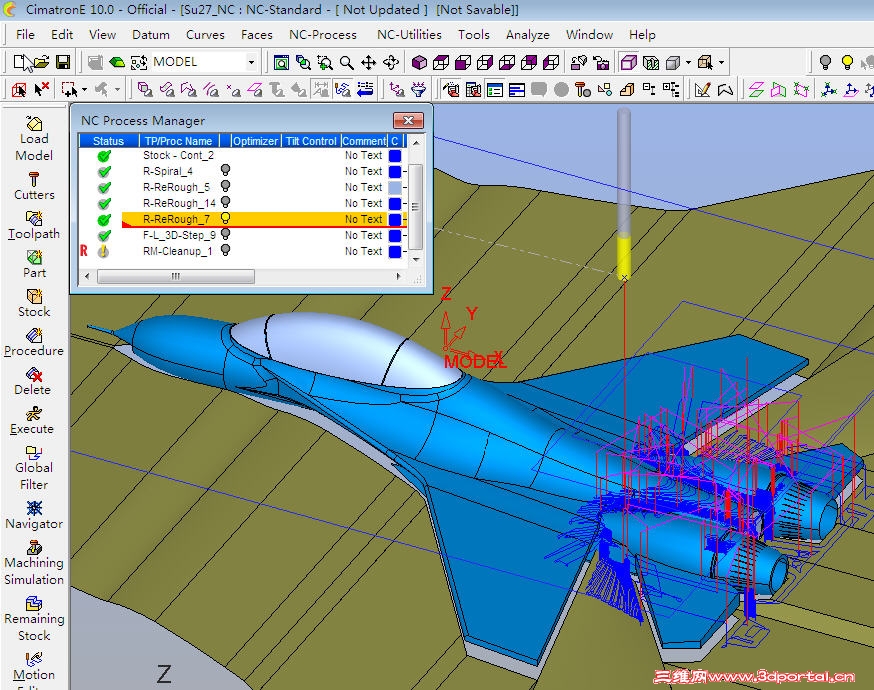Click the color swatch for RM-Cleanup_1
The width and height of the screenshot is (874, 690).
(x=395, y=251)
